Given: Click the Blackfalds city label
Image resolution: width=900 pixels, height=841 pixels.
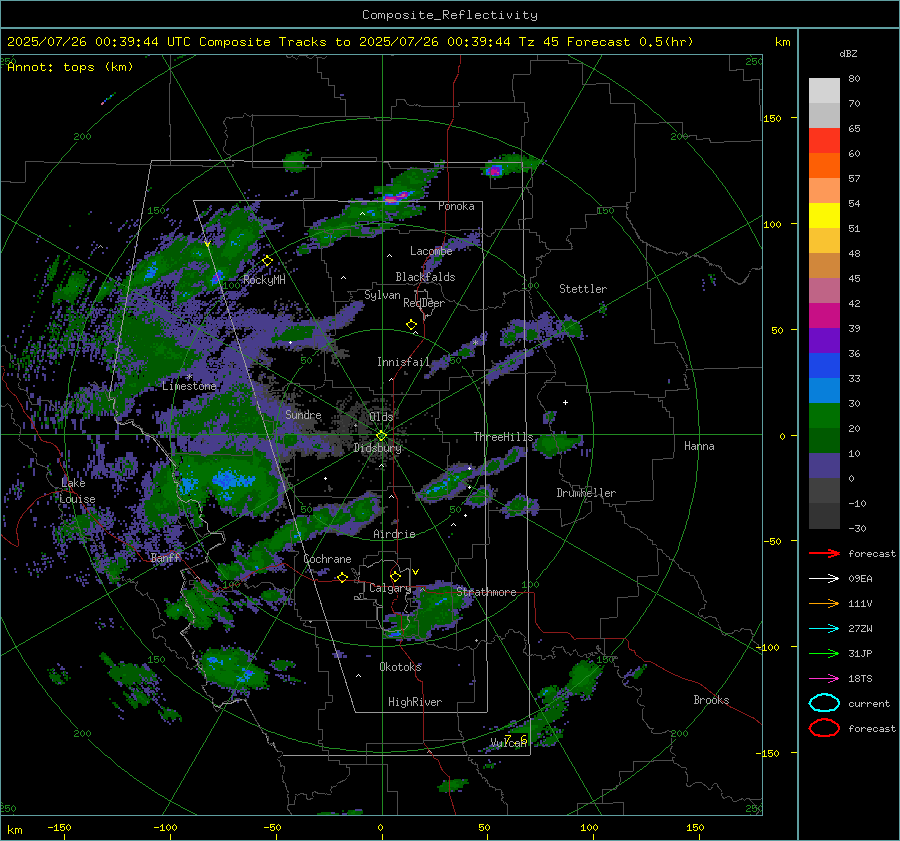Looking at the screenshot, I should (425, 277).
